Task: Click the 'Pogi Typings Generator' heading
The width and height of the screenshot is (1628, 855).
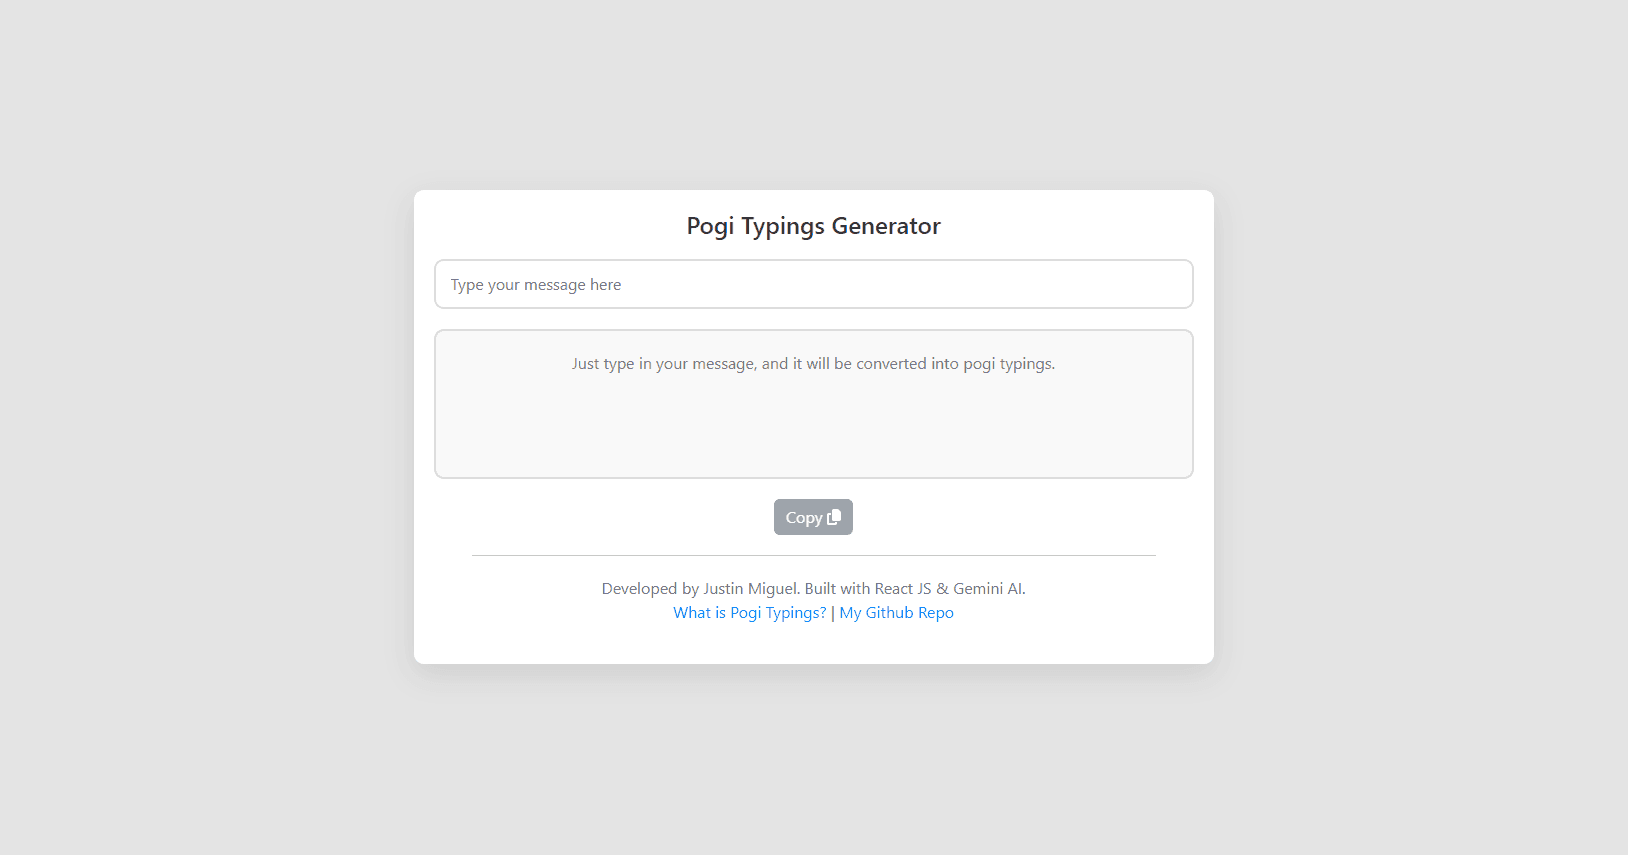Action: coord(814,226)
